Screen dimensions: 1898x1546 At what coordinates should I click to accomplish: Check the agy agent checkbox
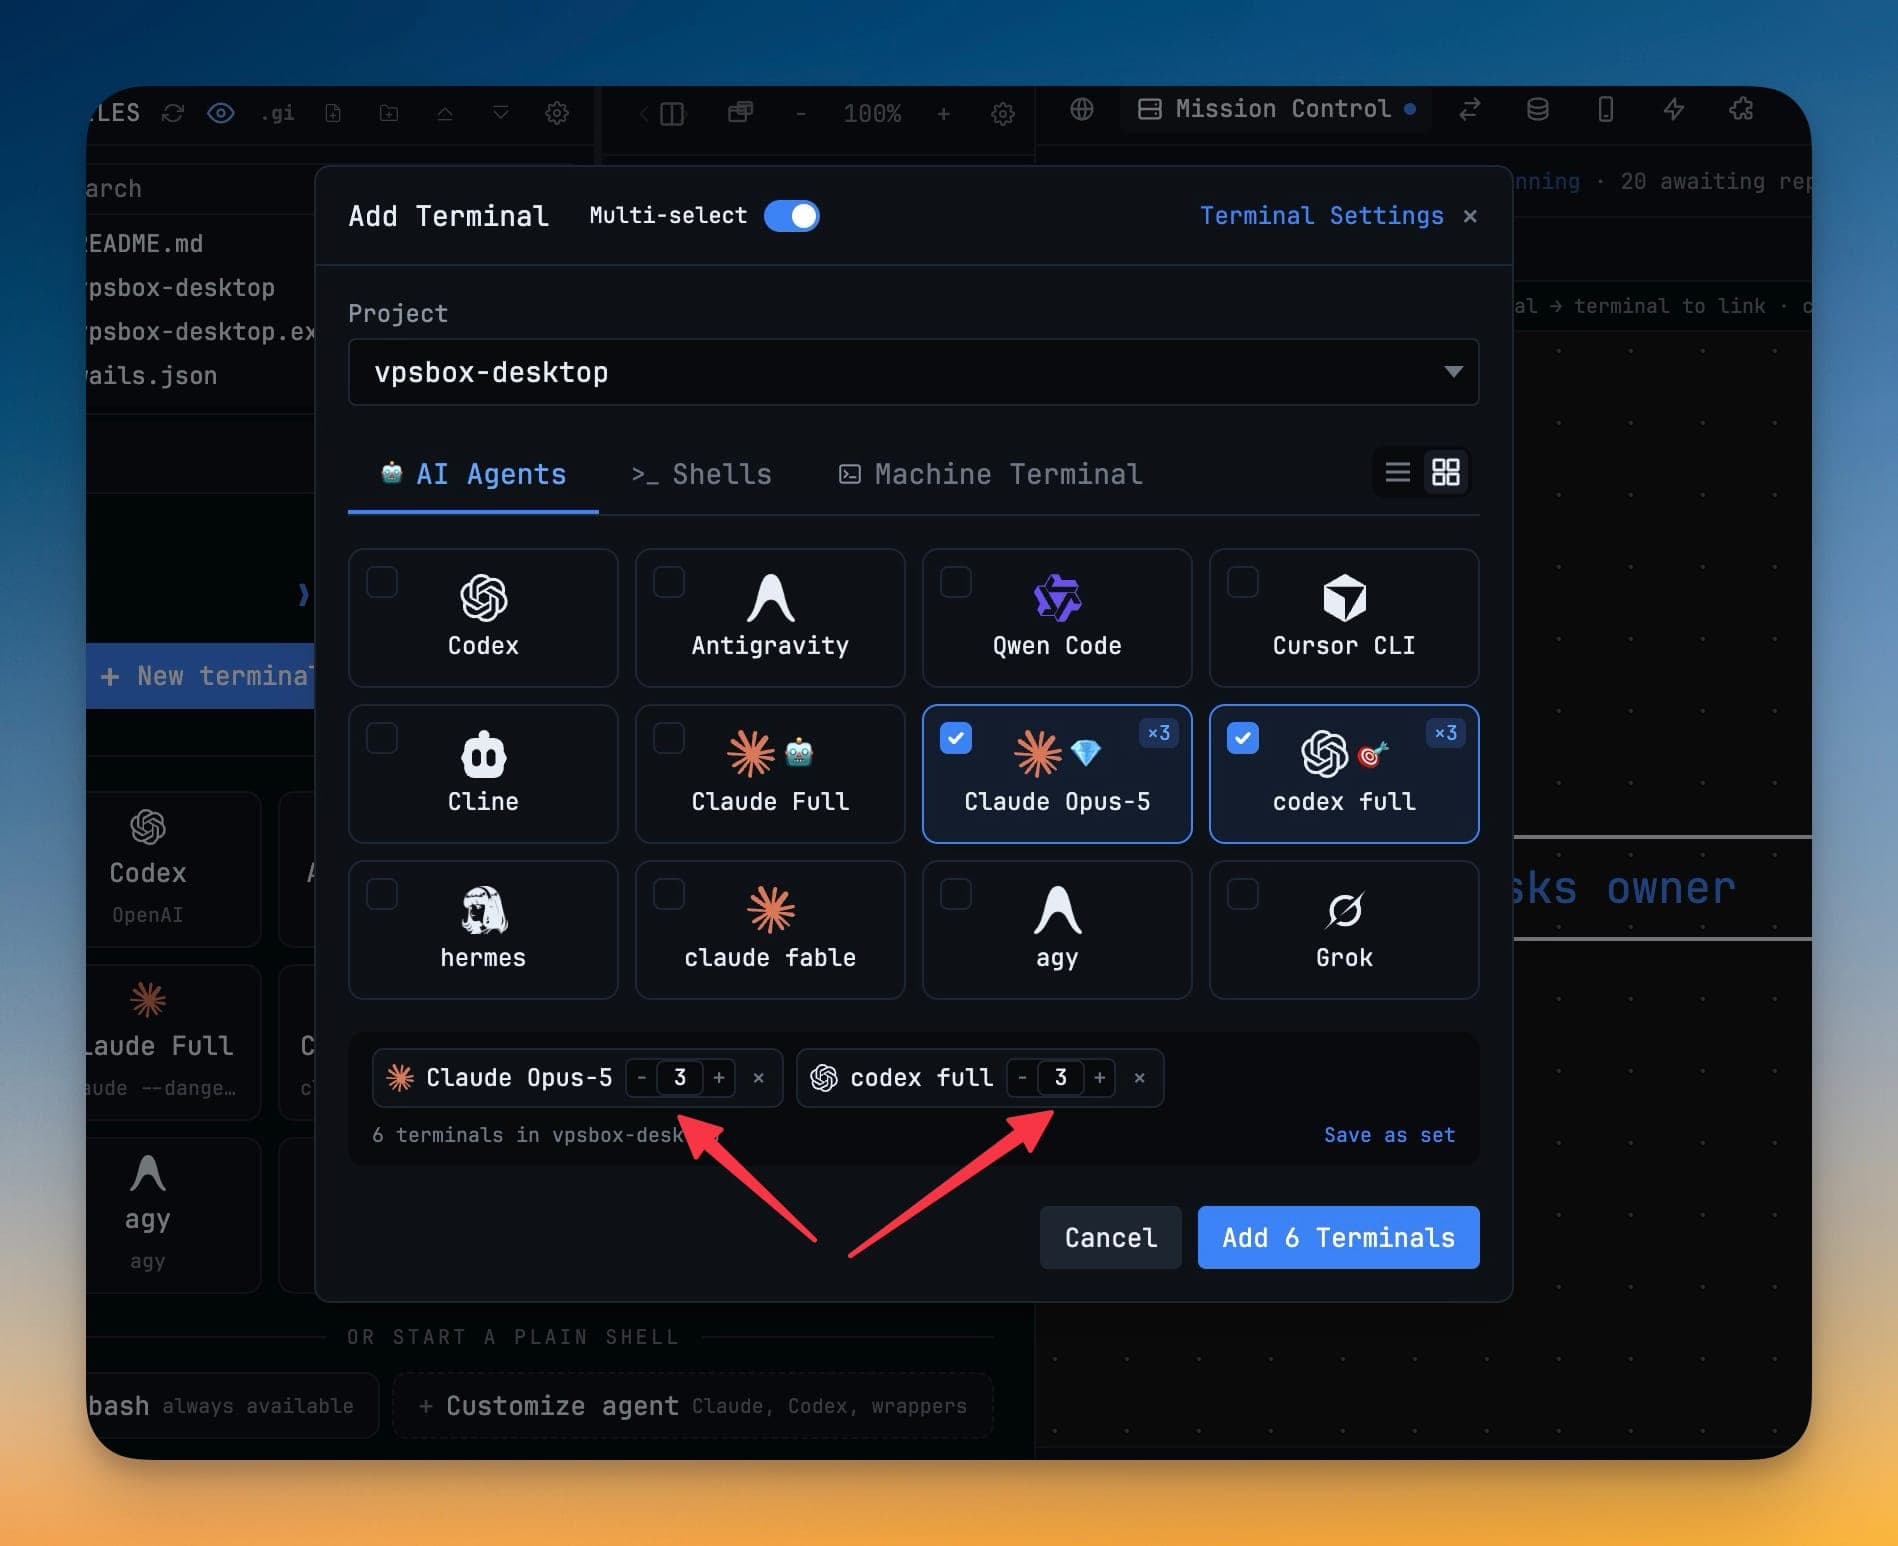coord(956,894)
